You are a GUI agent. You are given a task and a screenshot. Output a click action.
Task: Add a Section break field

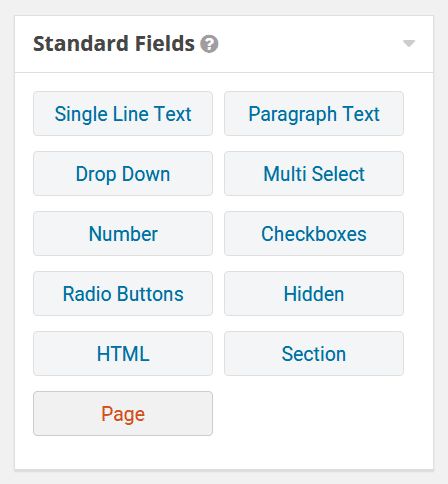pyautogui.click(x=314, y=354)
